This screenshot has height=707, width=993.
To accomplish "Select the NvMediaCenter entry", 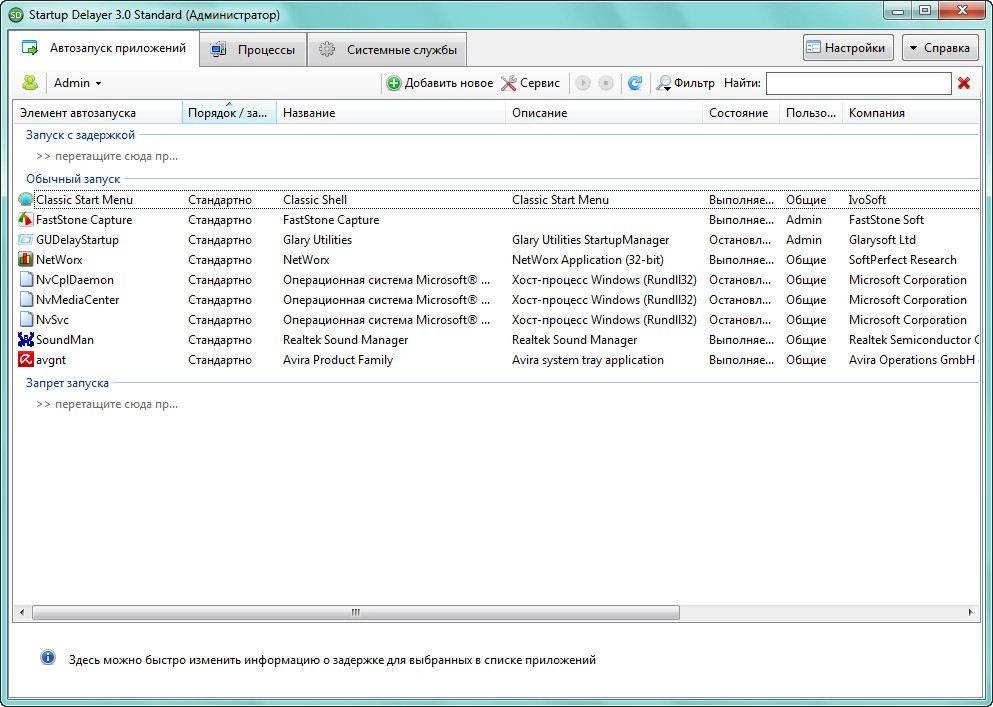I will point(496,300).
